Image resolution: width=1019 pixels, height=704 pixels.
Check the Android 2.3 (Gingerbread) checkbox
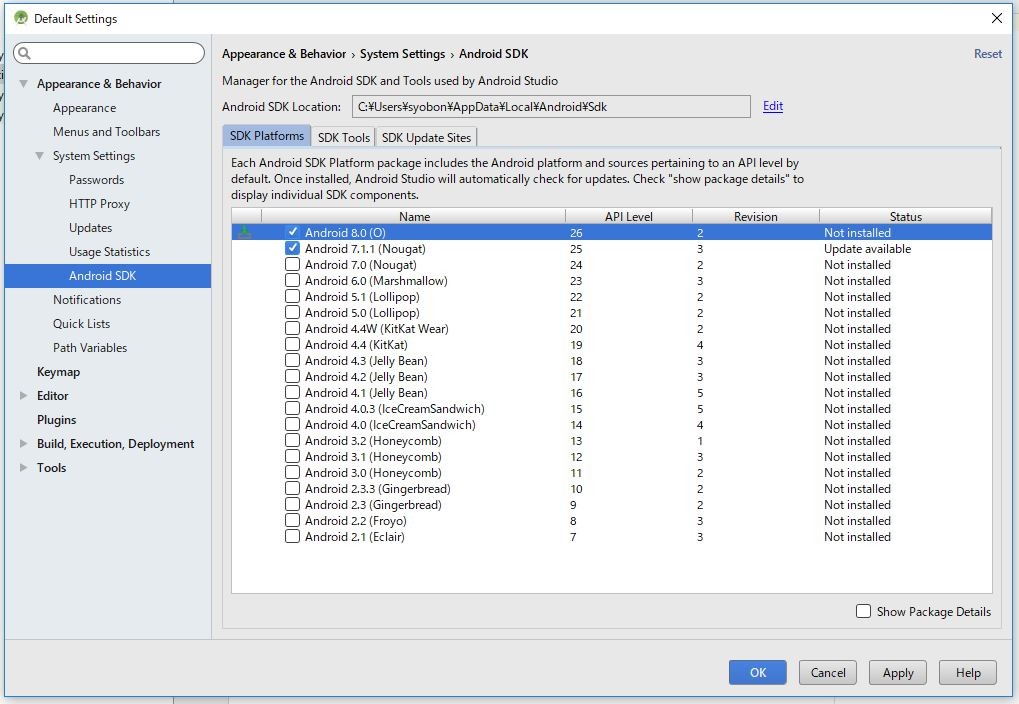(292, 504)
